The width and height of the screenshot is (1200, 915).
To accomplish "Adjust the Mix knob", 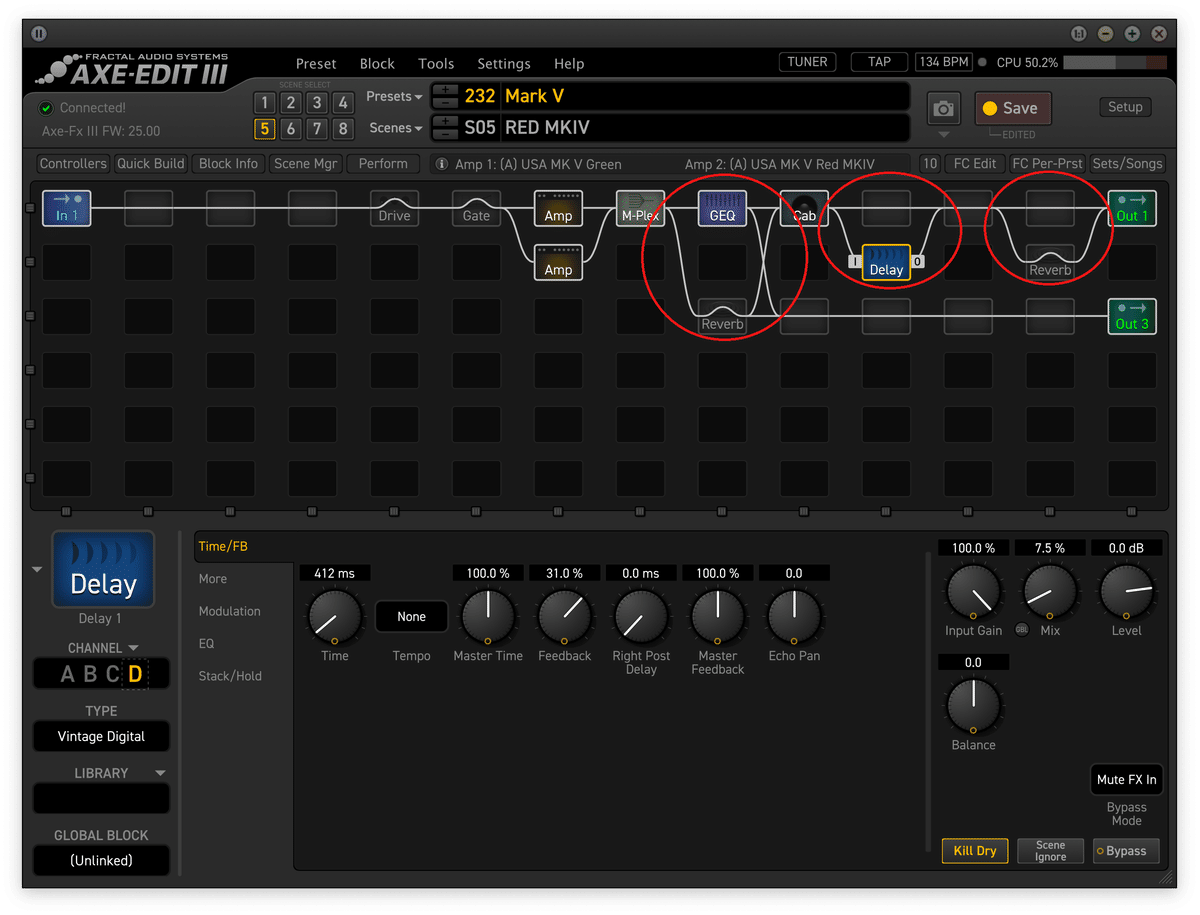I will pos(1049,593).
